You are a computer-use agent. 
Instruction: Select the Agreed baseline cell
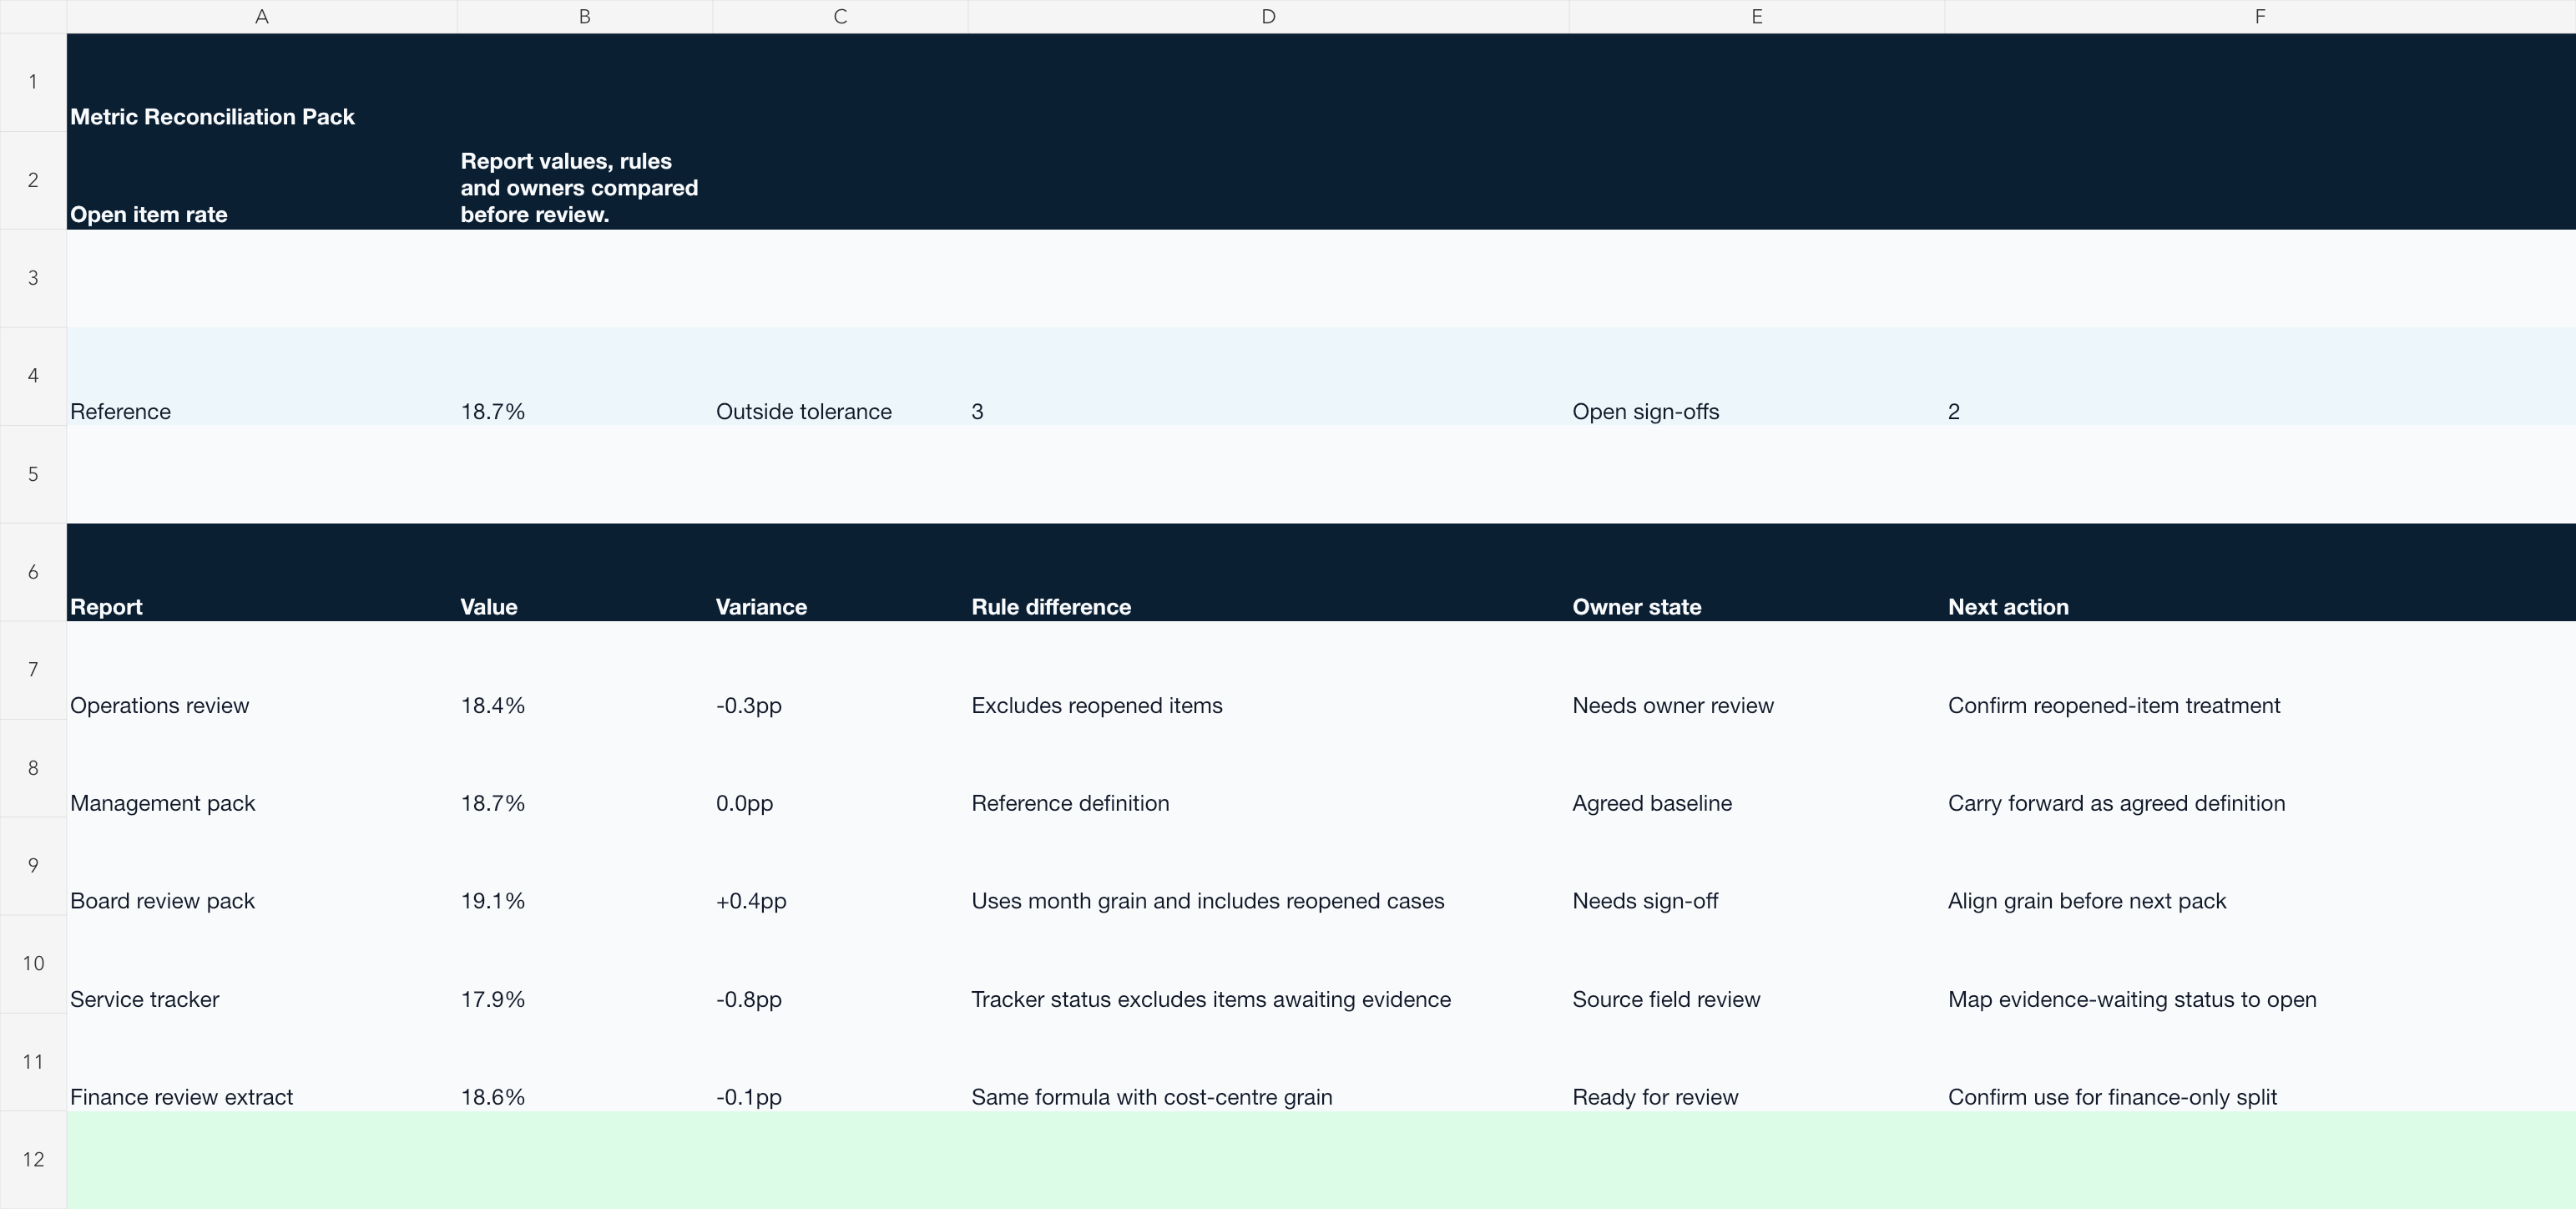[1757, 768]
